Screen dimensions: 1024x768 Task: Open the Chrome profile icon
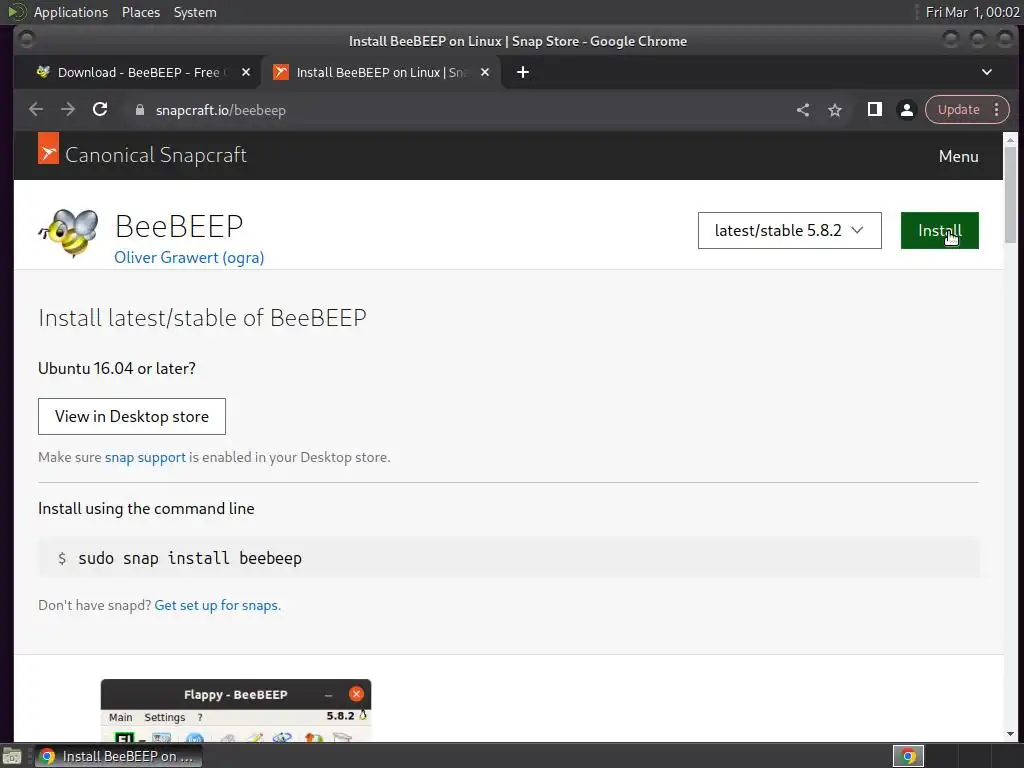coord(906,110)
